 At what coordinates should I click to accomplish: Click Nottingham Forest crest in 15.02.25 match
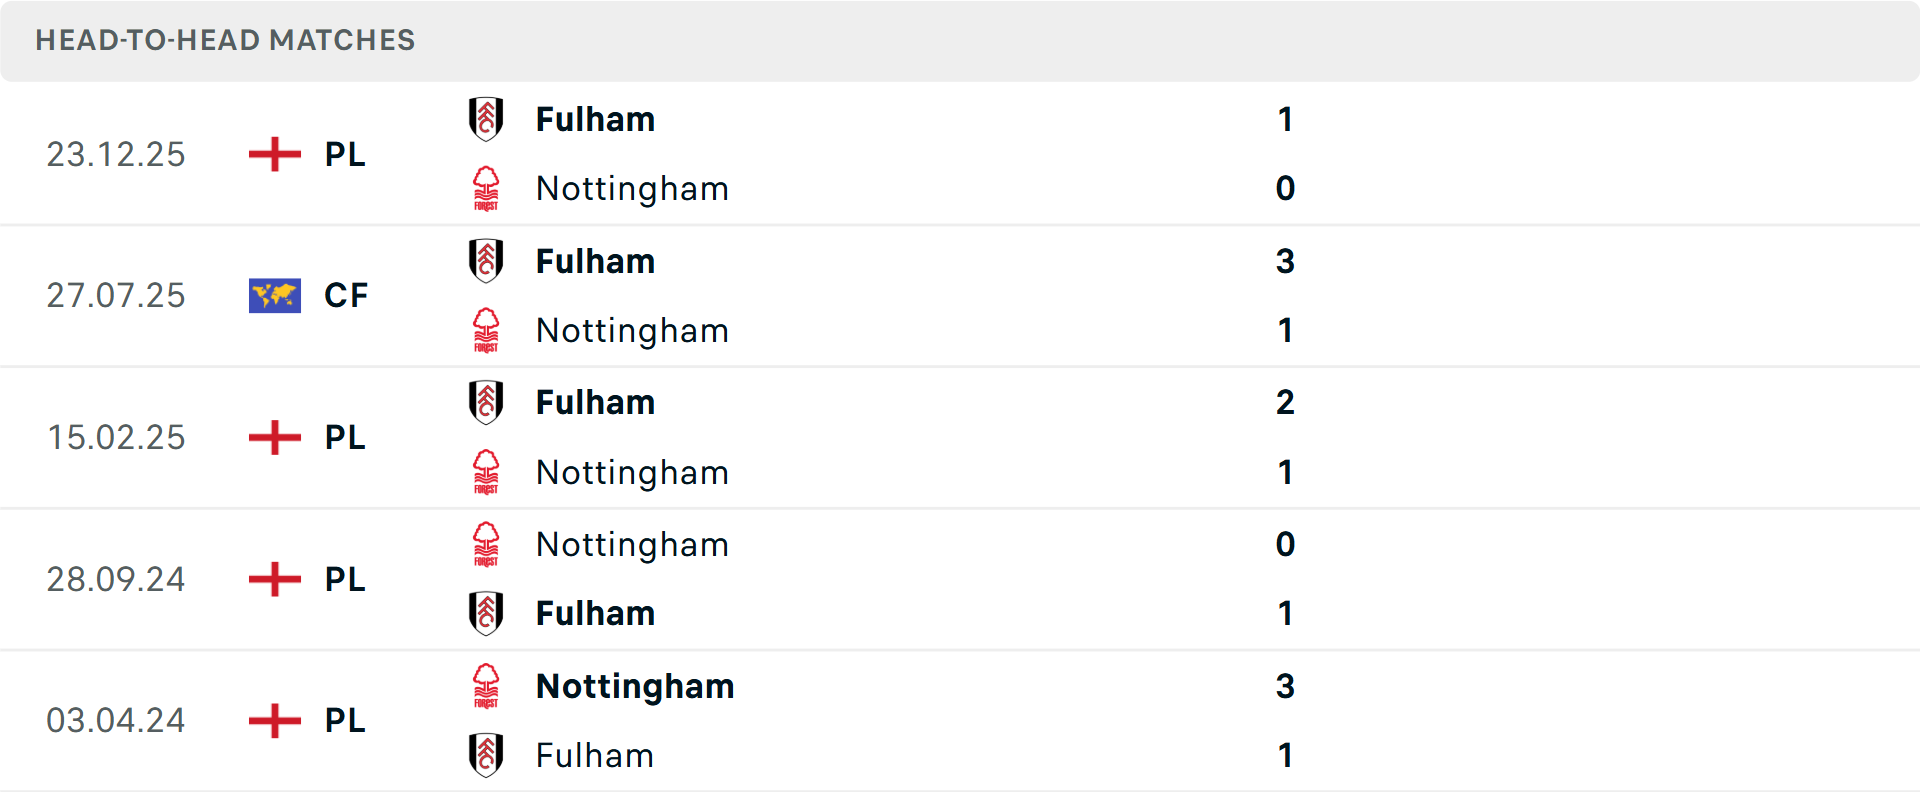(486, 472)
